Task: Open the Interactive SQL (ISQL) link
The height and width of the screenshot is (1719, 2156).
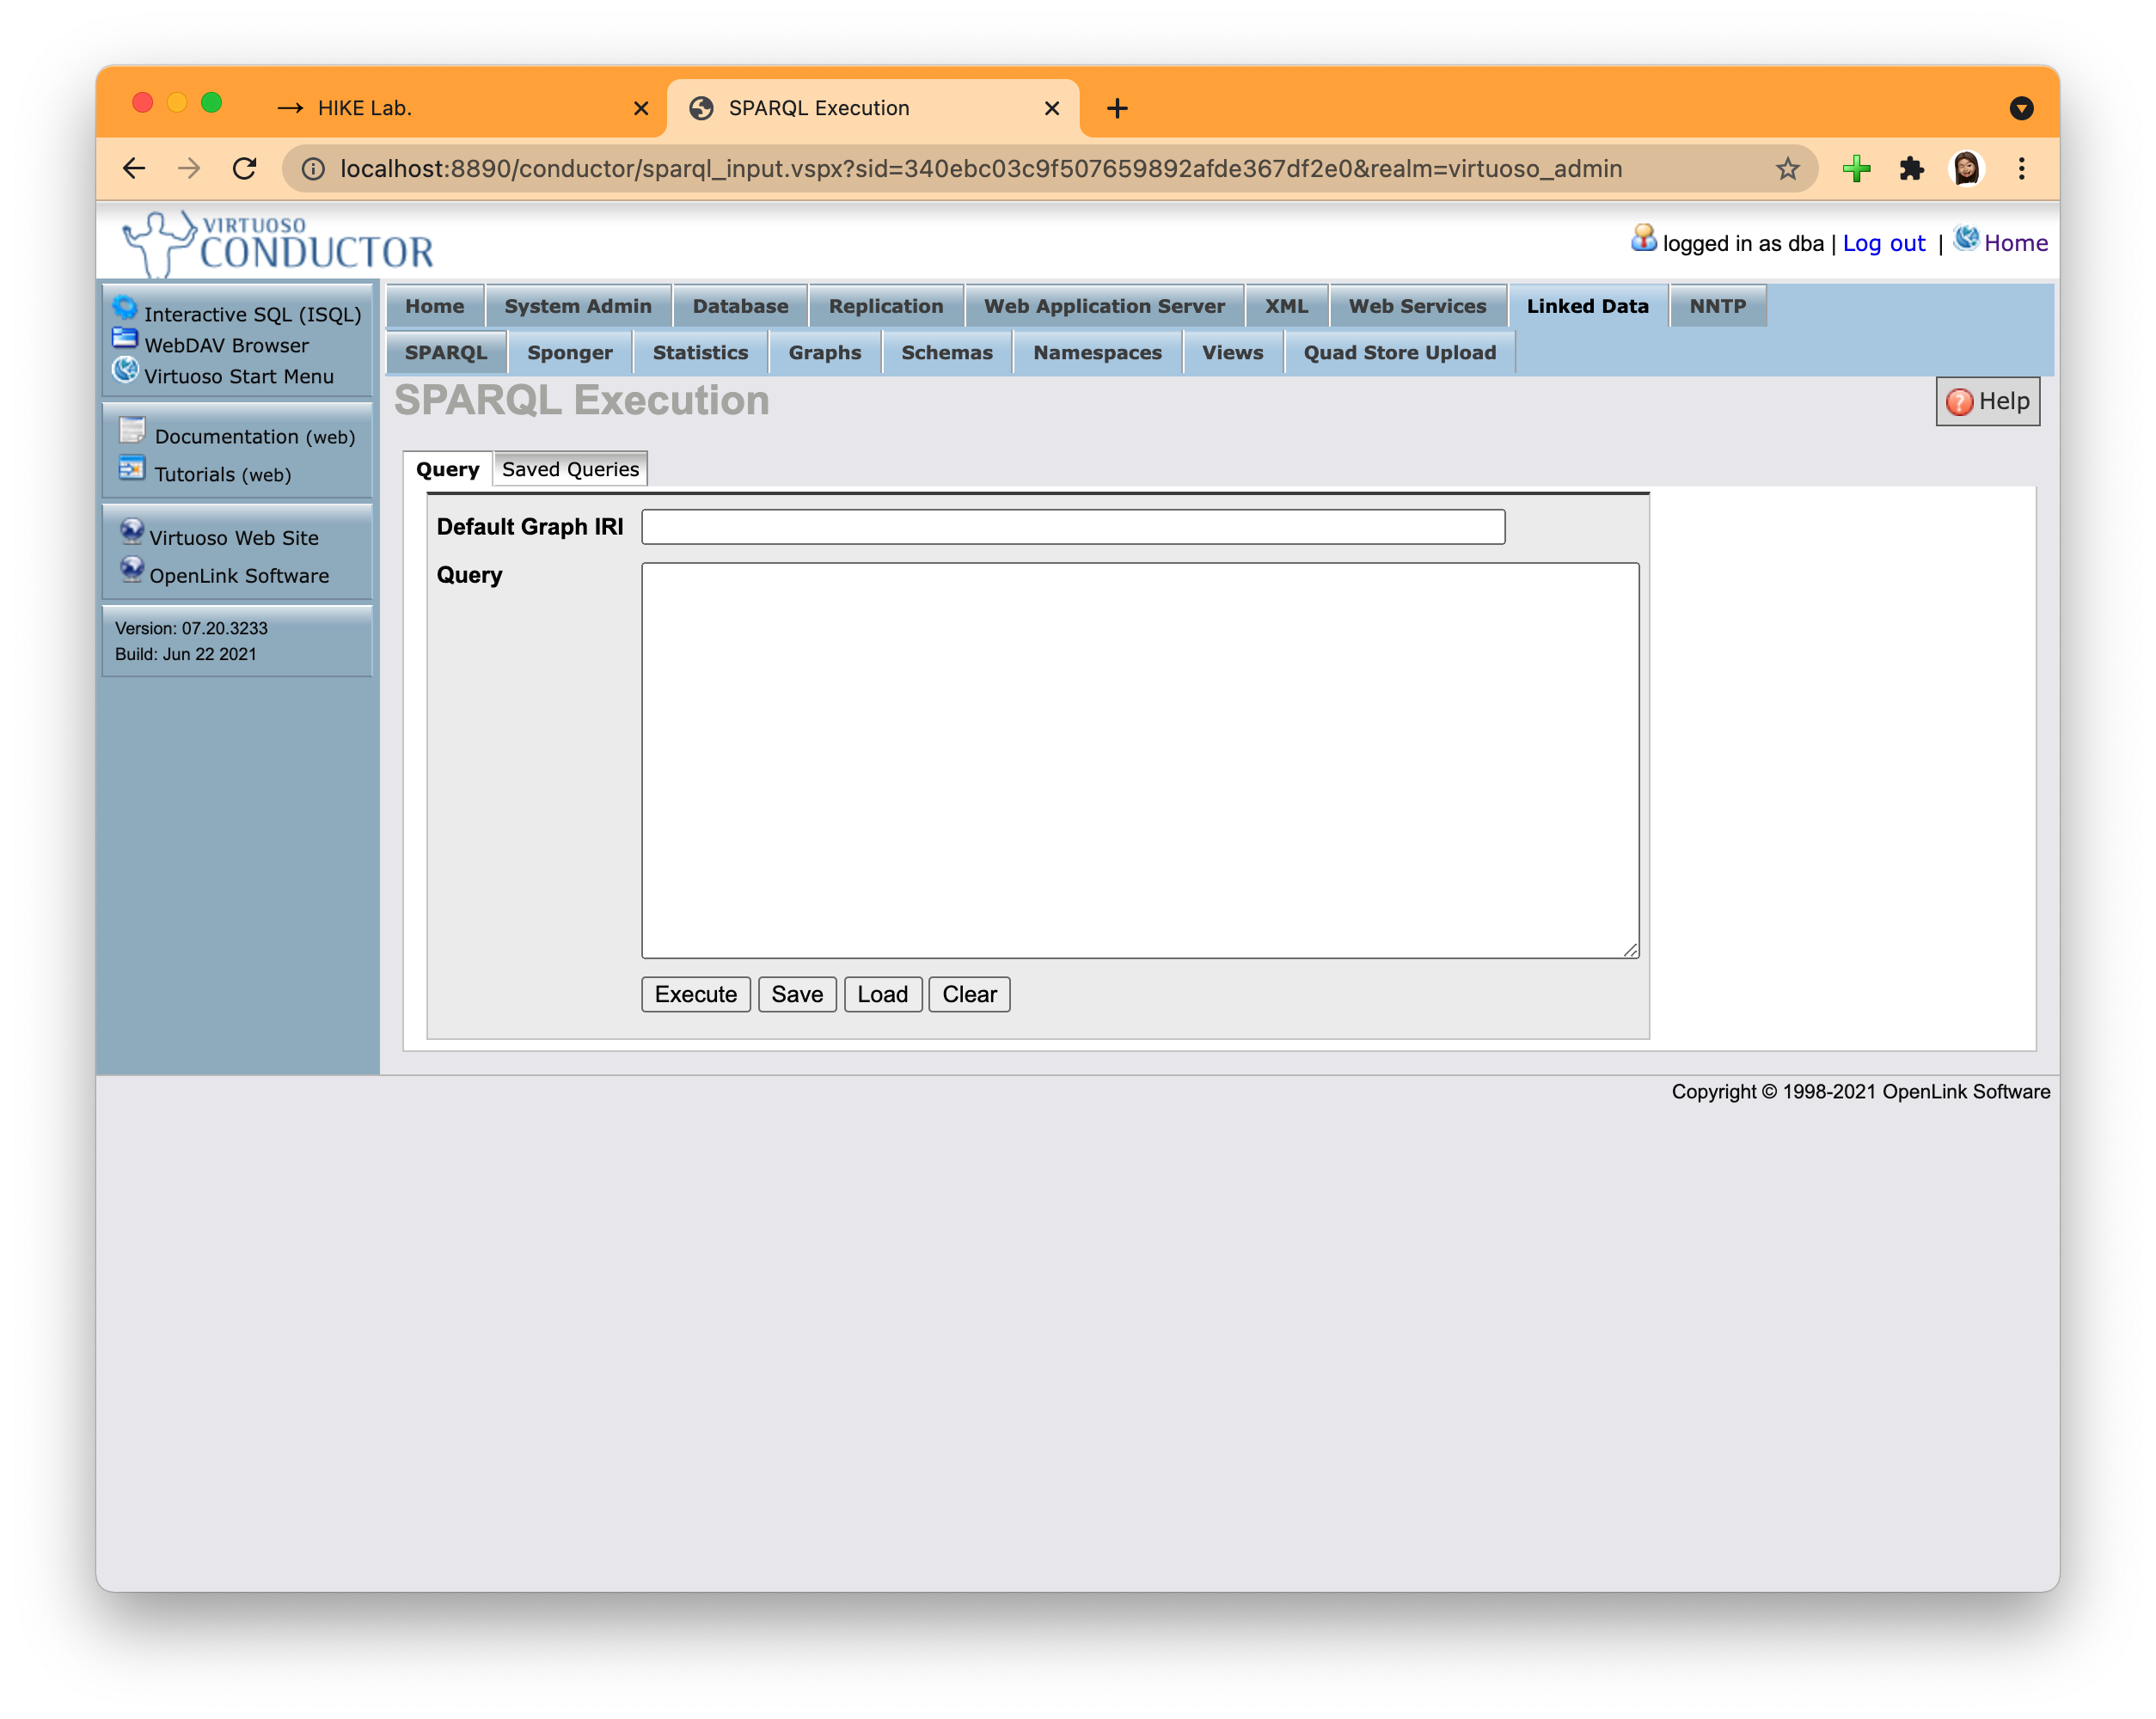Action: click(x=252, y=314)
